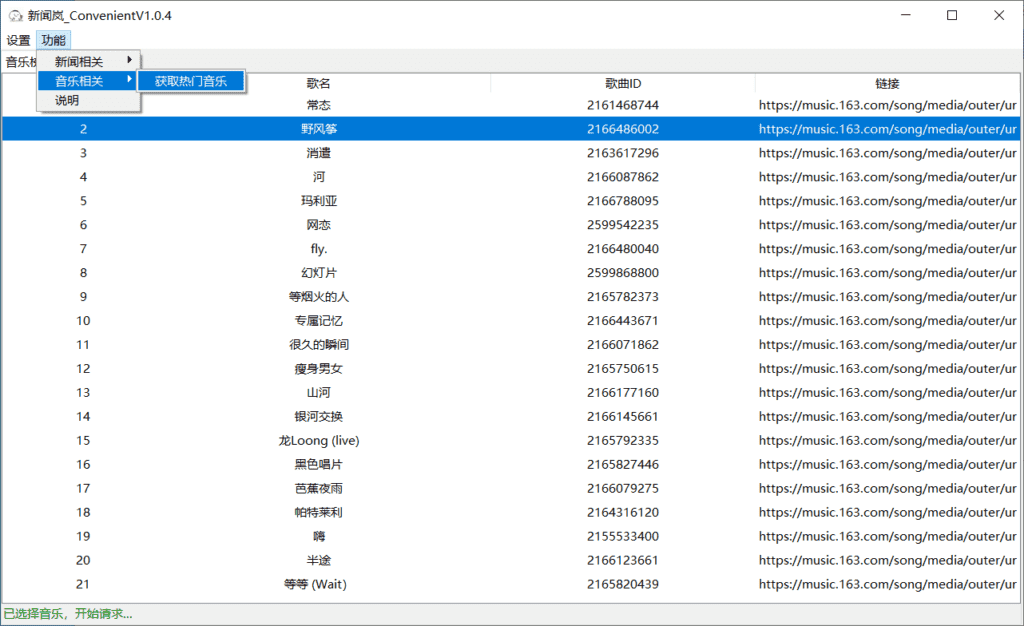Click the app icon in title bar
The height and width of the screenshot is (626, 1024).
pyautogui.click(x=15, y=15)
